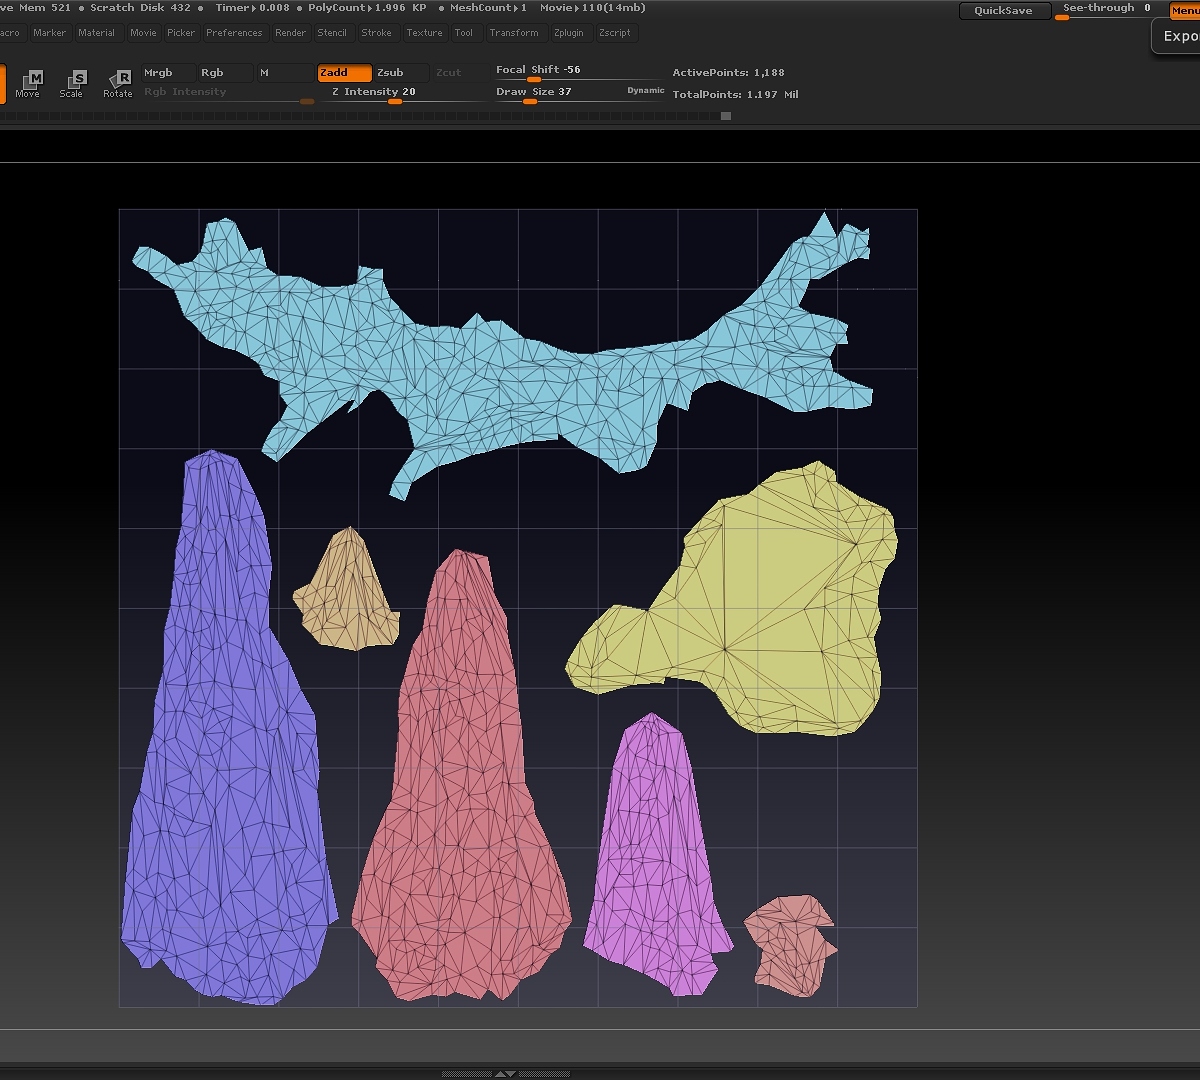Click the Timer 0.008 readout
The width and height of the screenshot is (1200, 1080).
coord(252,8)
